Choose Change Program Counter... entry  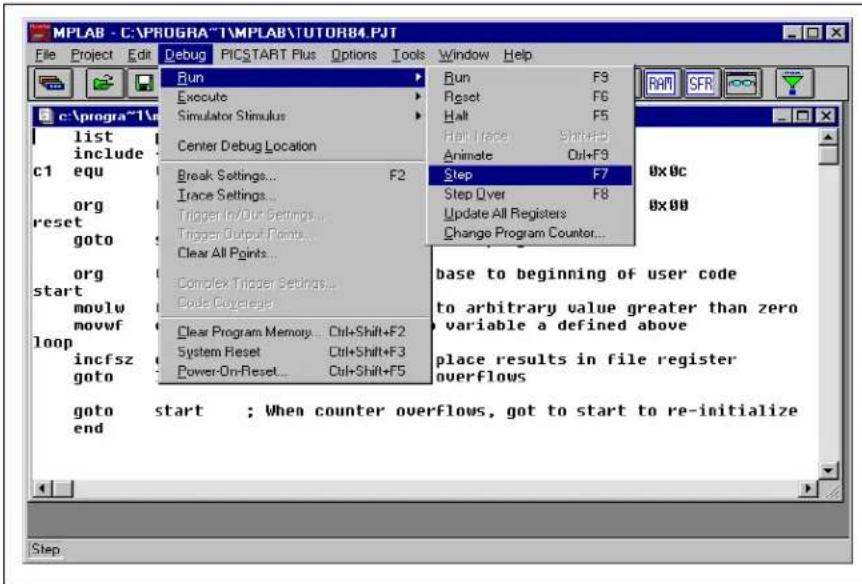pos(530,233)
